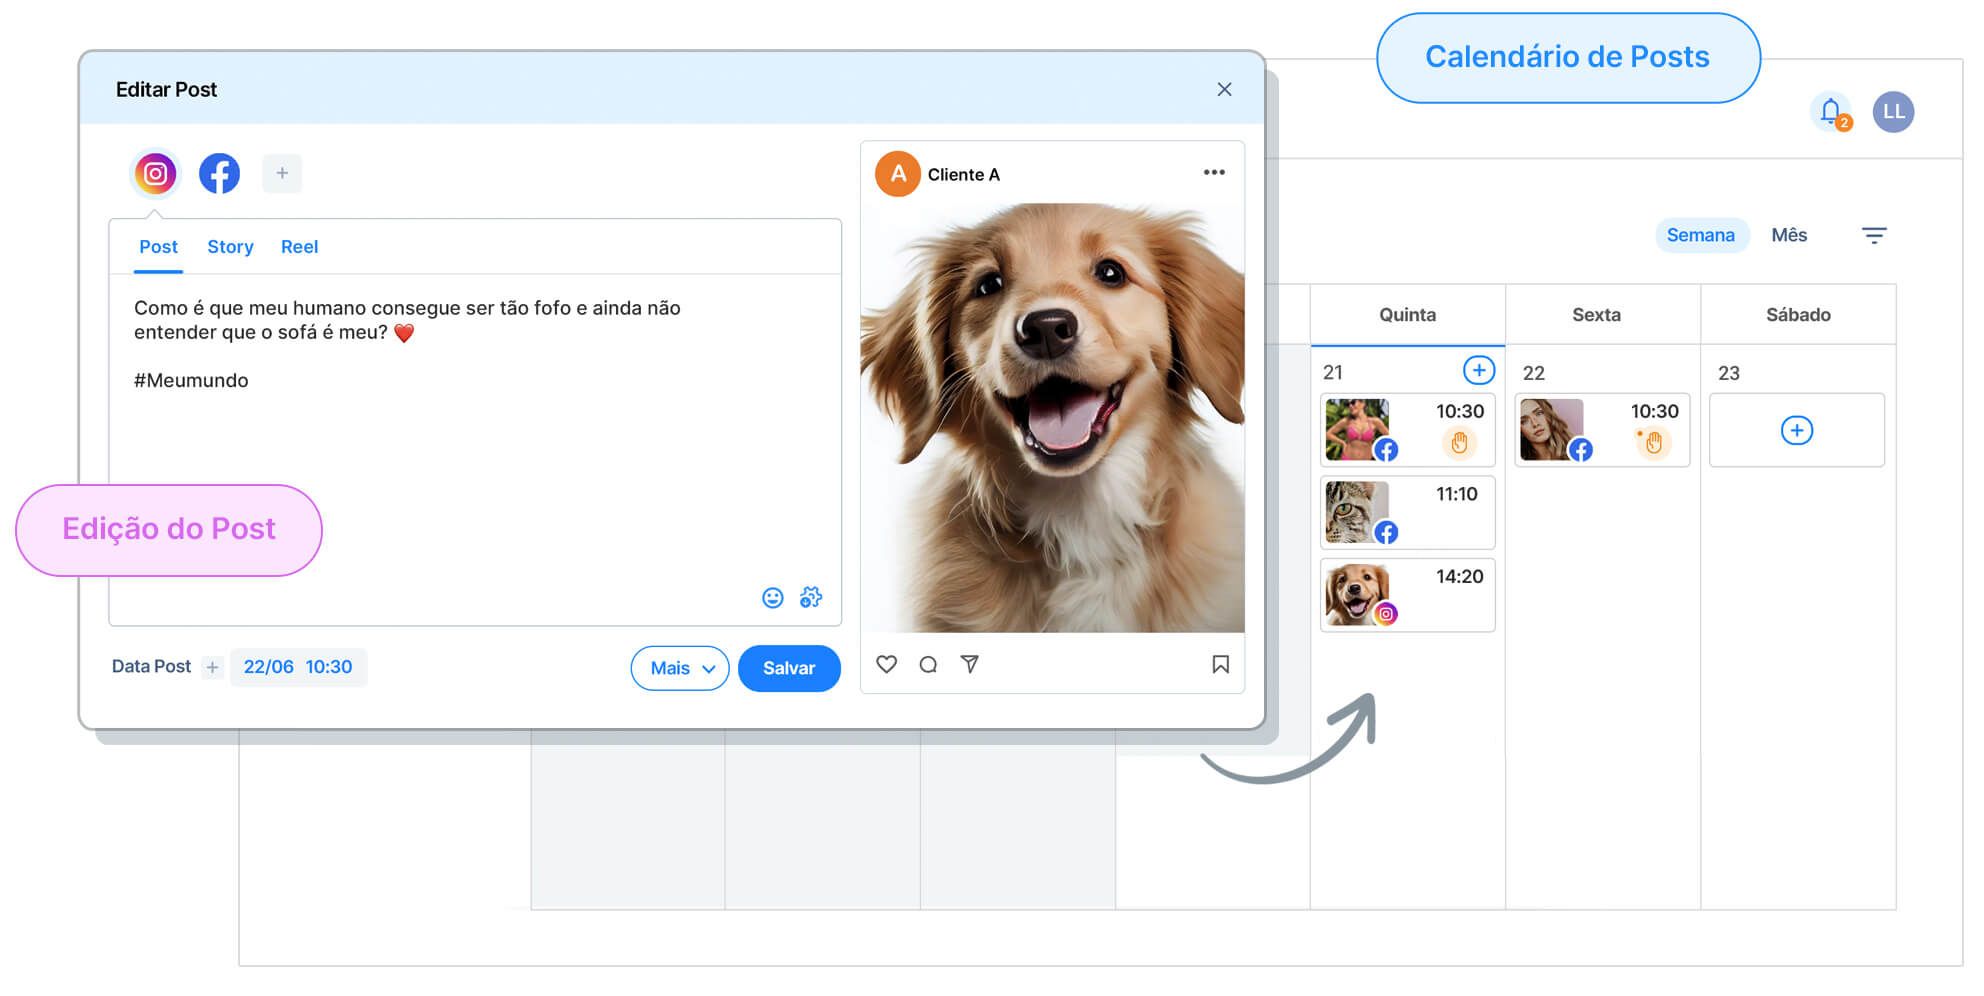This screenshot has width=1984, height=996.
Task: Click into the post caption text area
Action: 475,450
